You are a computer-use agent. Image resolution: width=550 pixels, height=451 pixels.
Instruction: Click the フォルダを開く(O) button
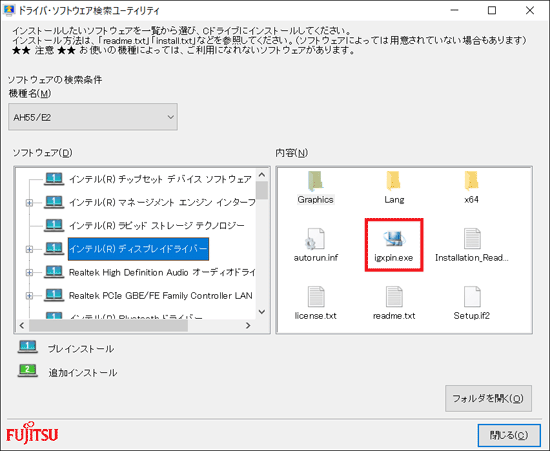pyautogui.click(x=488, y=398)
